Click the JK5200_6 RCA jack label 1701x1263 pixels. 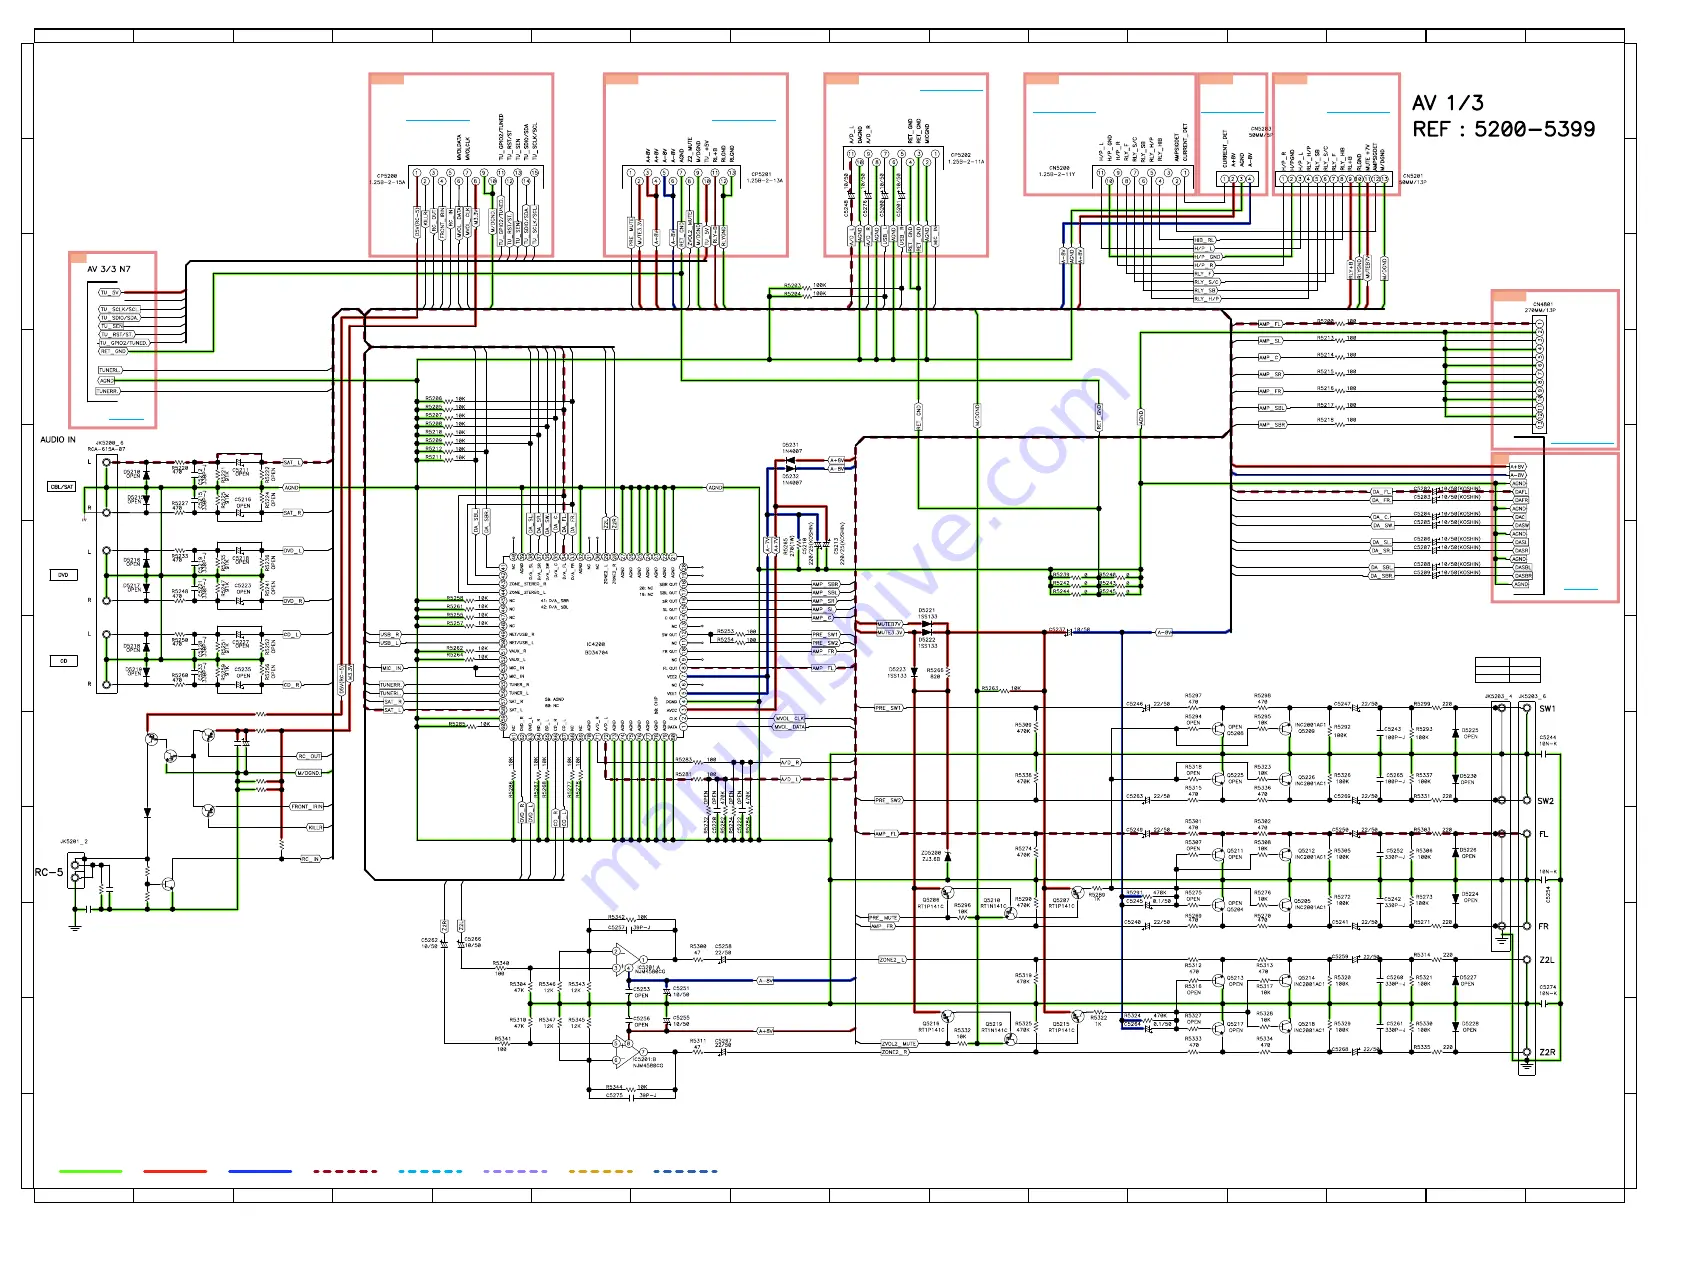coord(109,443)
